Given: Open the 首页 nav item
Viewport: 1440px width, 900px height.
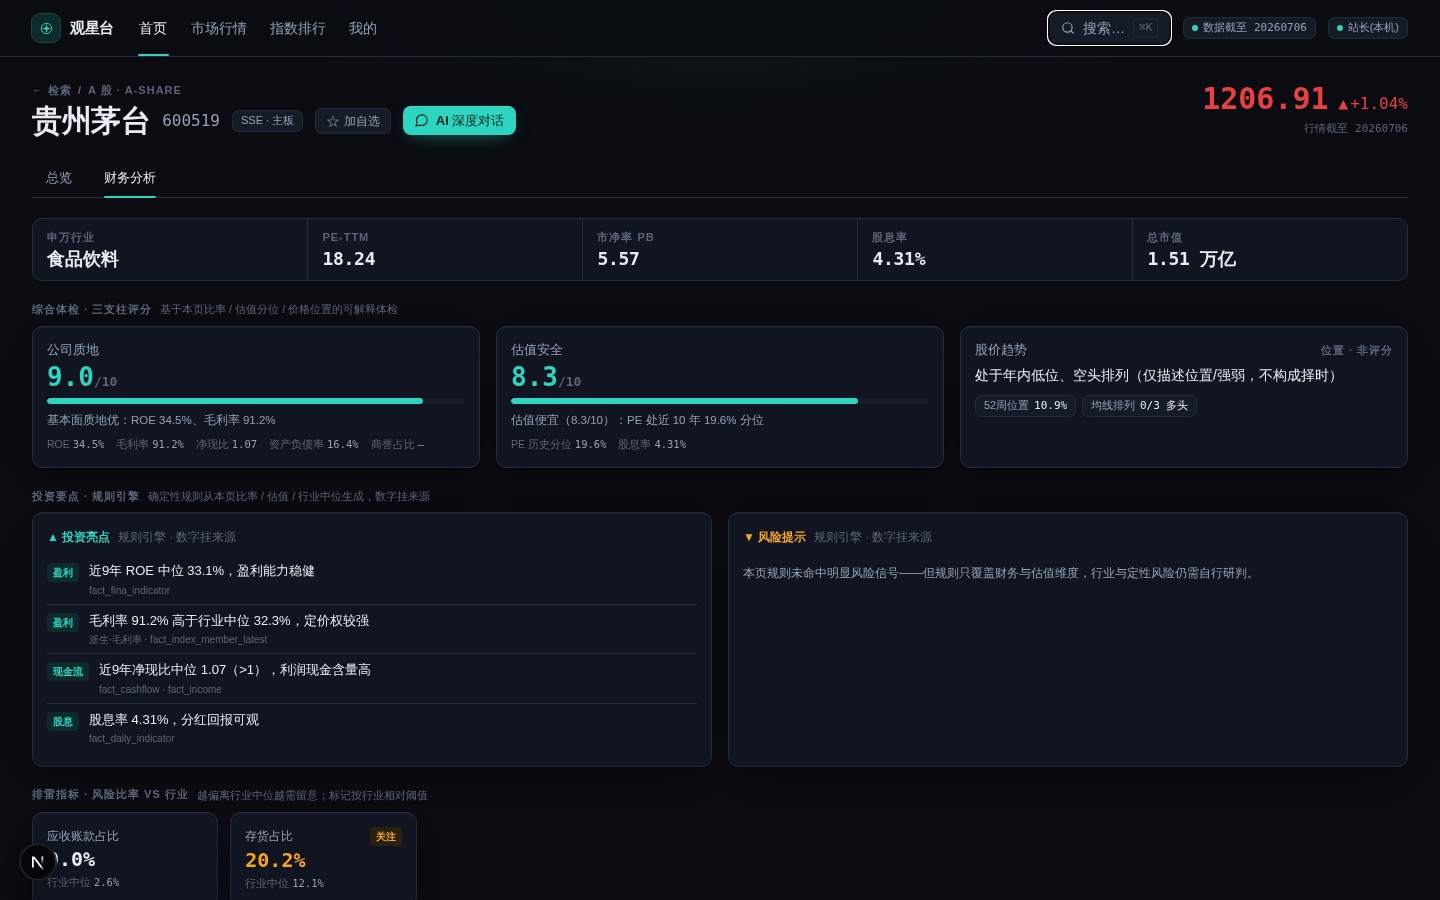Looking at the screenshot, I should pyautogui.click(x=153, y=28).
